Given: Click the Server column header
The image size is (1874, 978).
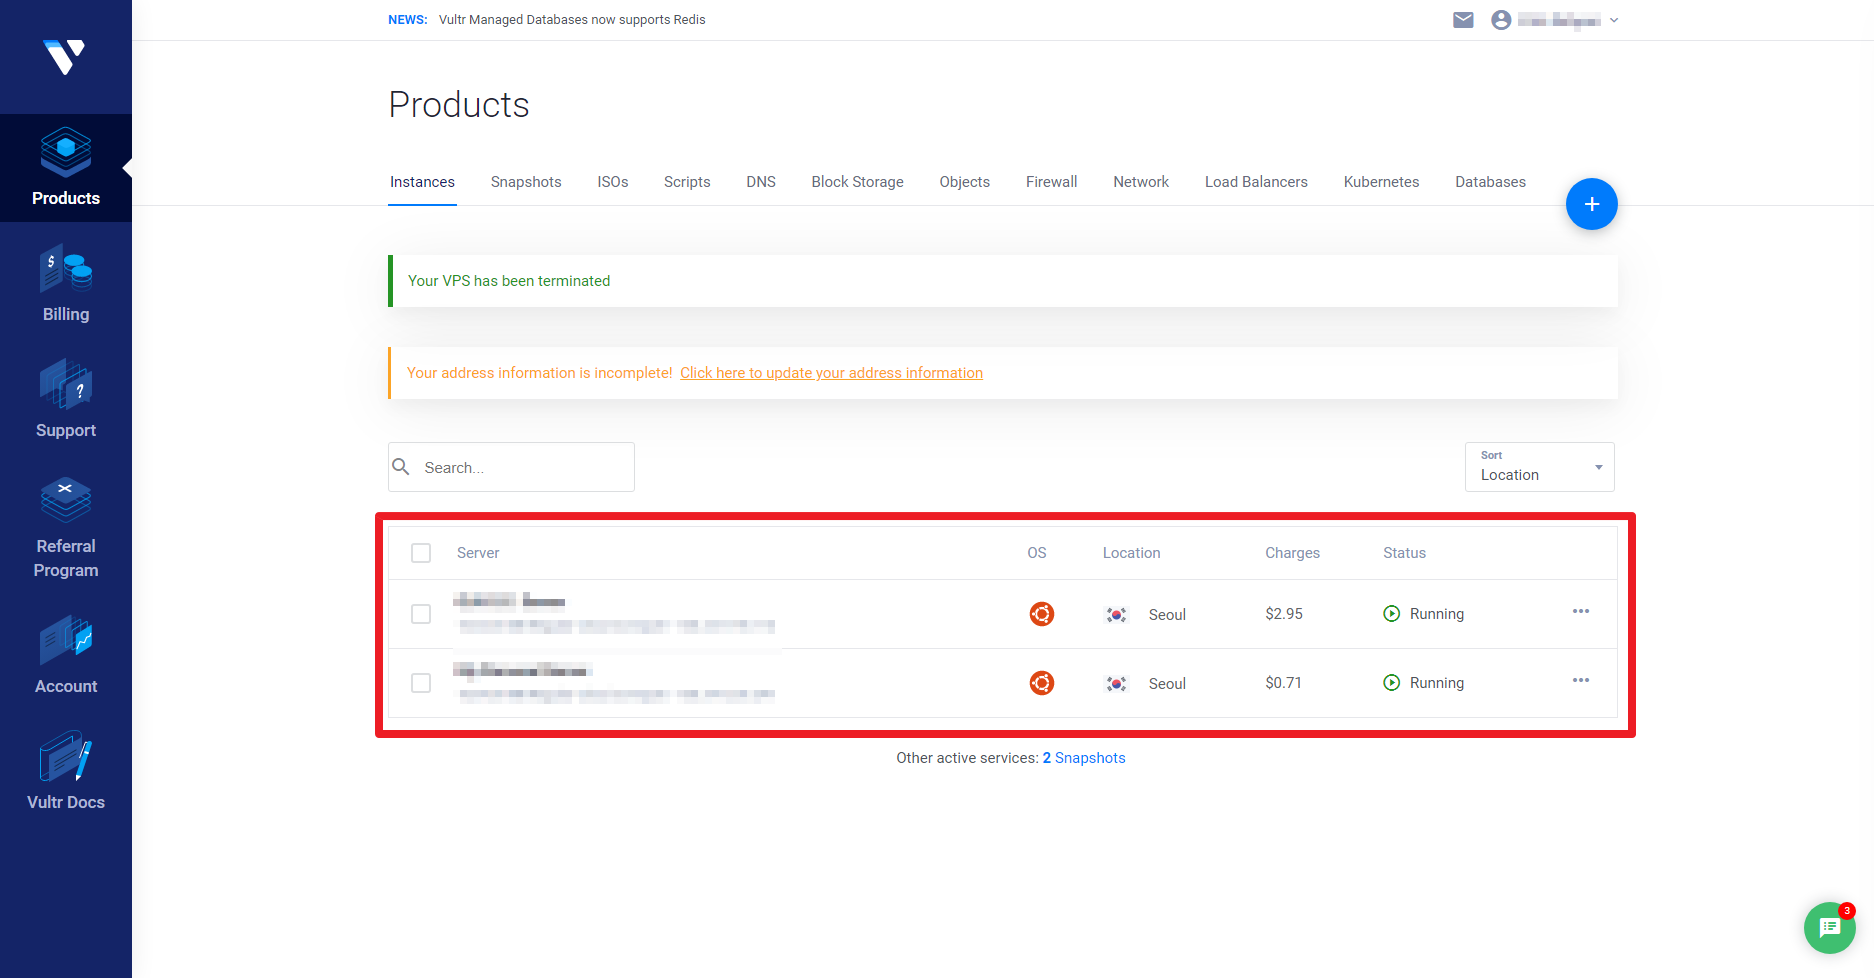Looking at the screenshot, I should (x=478, y=553).
